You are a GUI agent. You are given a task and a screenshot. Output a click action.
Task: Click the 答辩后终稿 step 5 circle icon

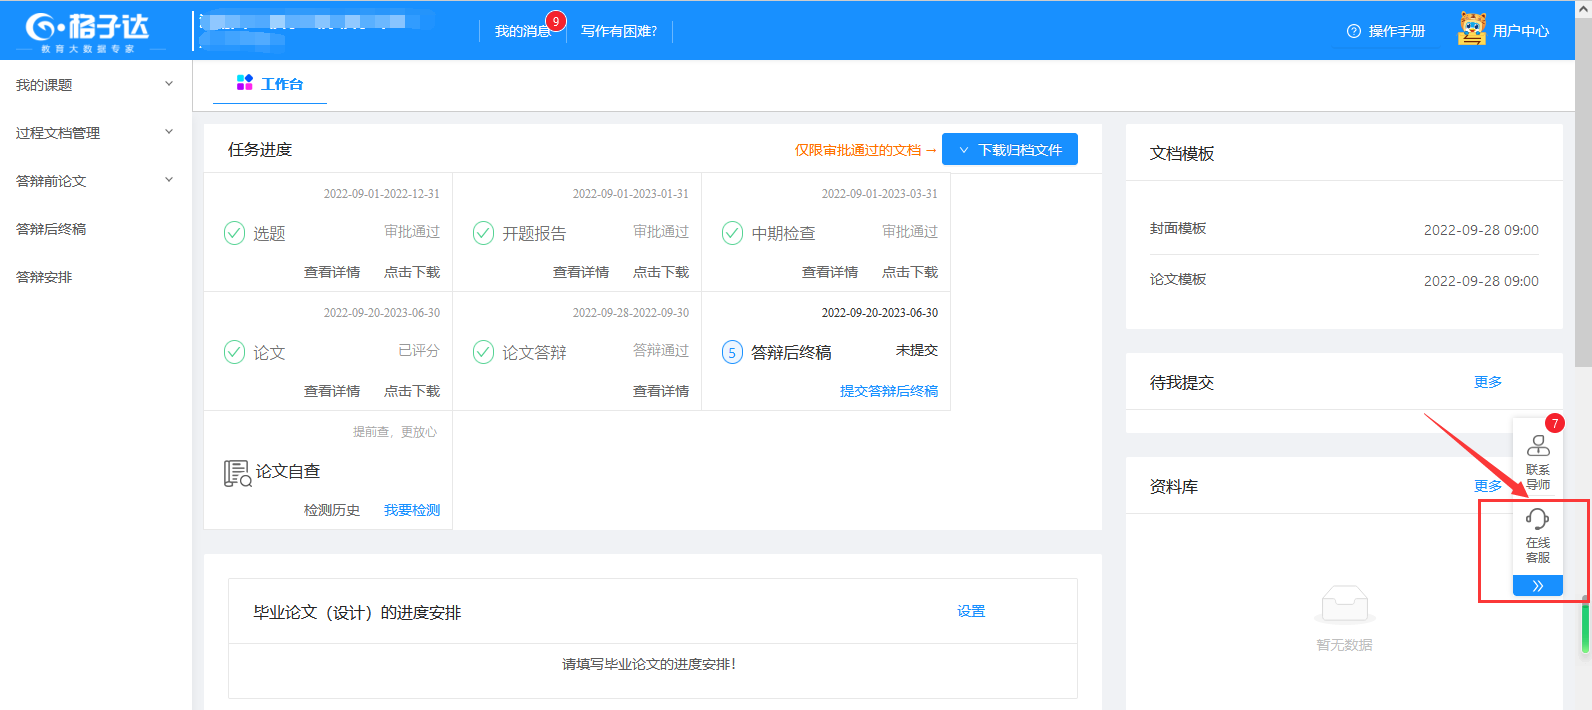click(x=732, y=352)
